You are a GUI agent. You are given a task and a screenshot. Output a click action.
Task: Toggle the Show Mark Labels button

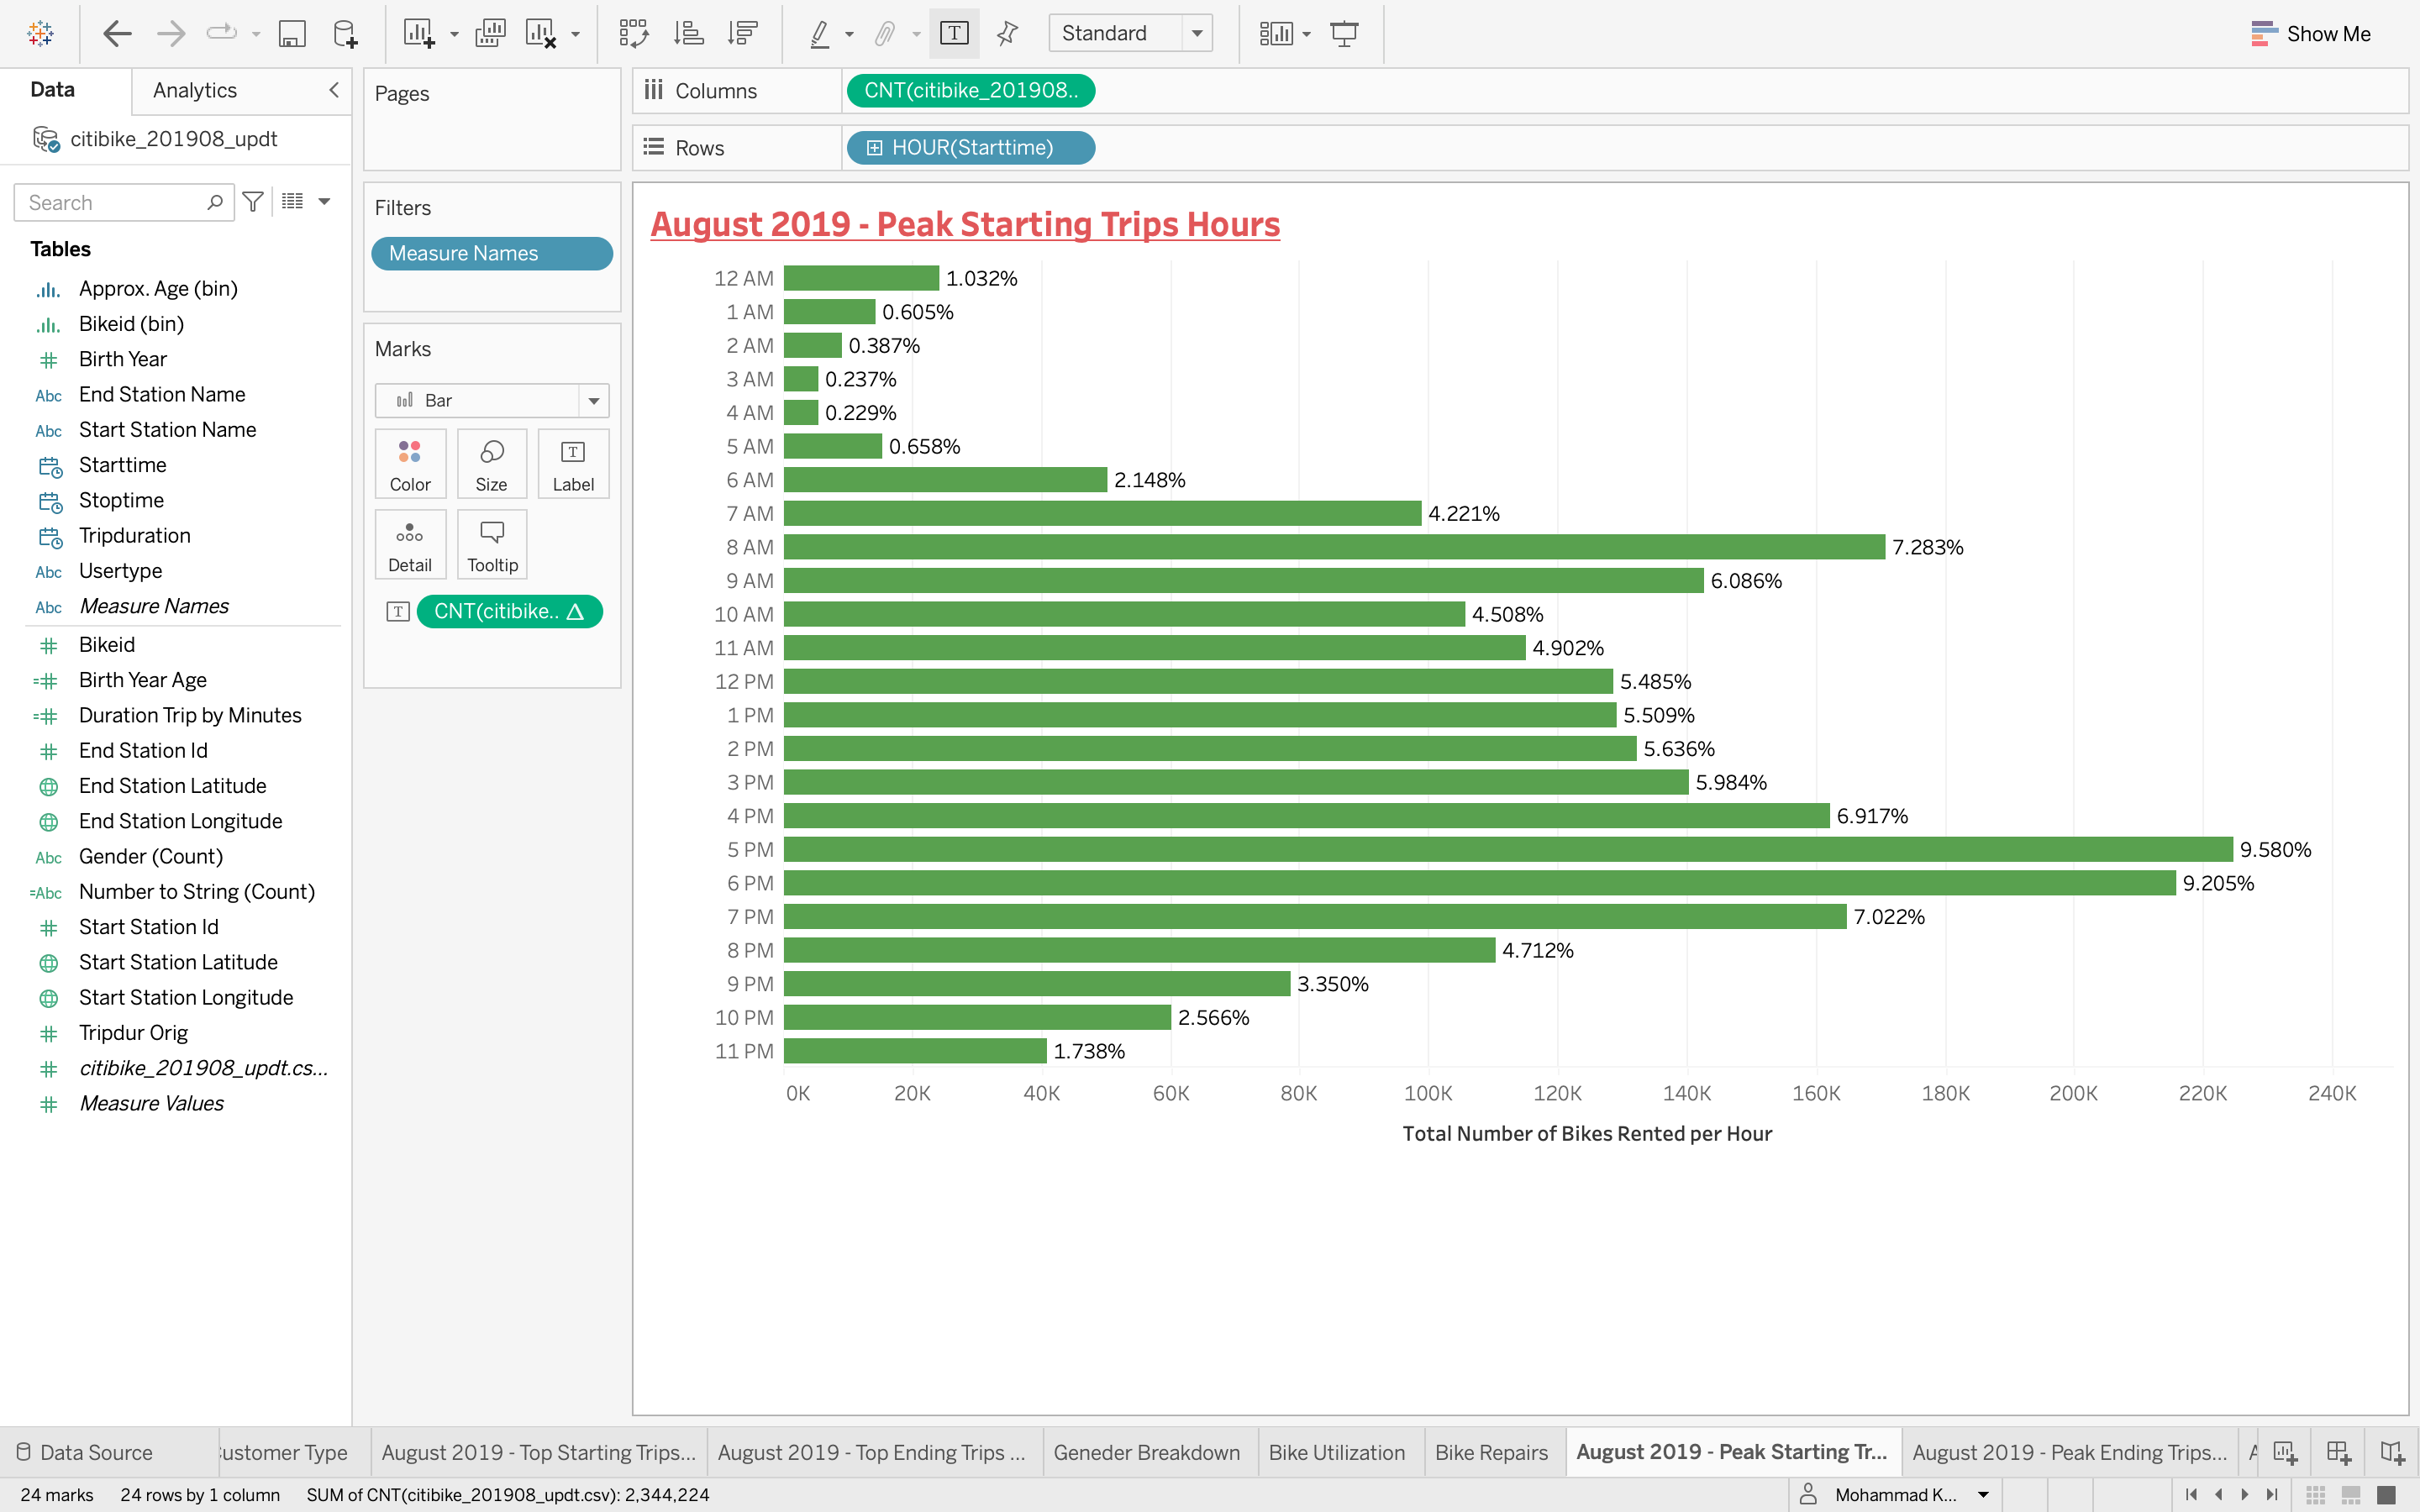[954, 33]
